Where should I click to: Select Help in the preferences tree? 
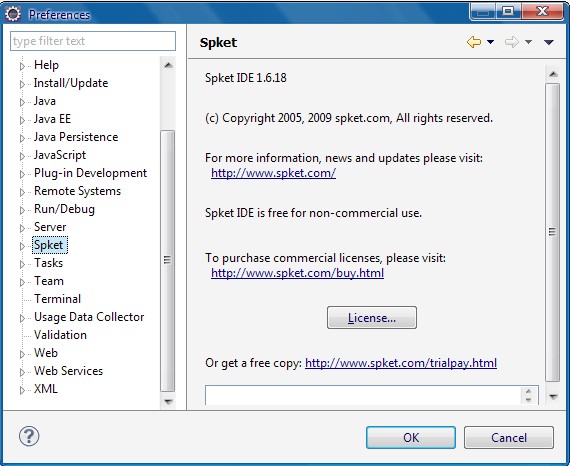point(46,65)
